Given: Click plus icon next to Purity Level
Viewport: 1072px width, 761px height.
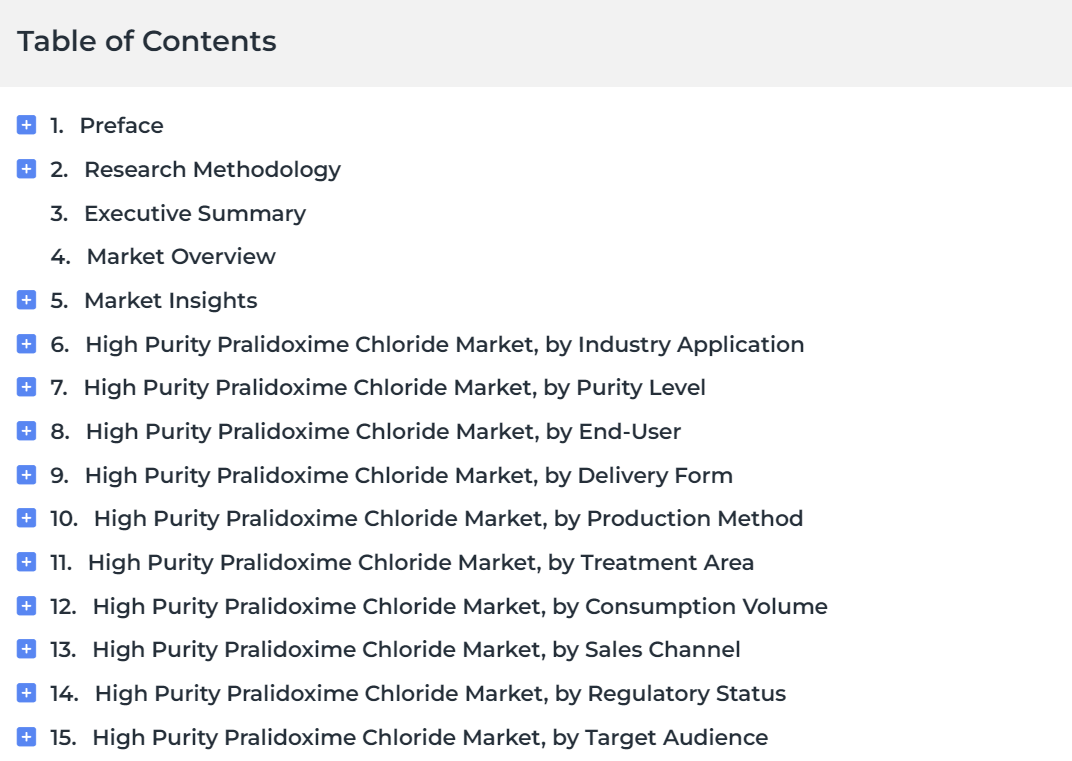Looking at the screenshot, I should [x=26, y=387].
